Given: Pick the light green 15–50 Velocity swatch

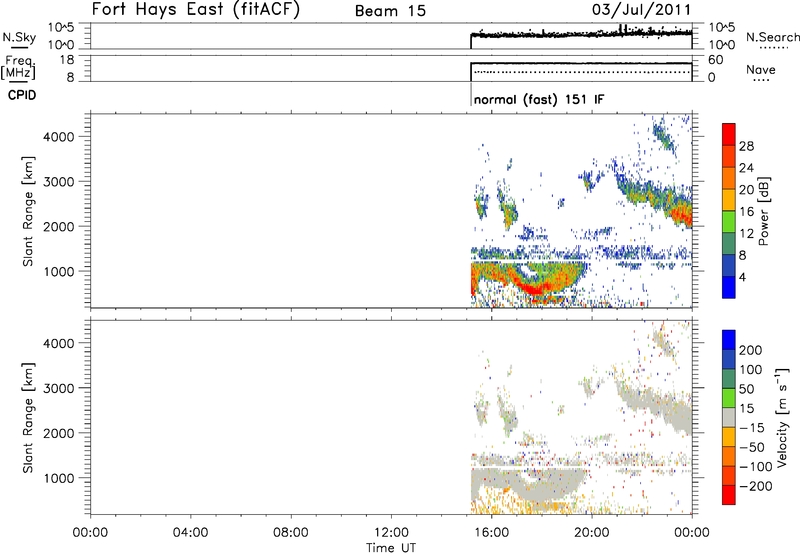Looking at the screenshot, I should pos(729,398).
